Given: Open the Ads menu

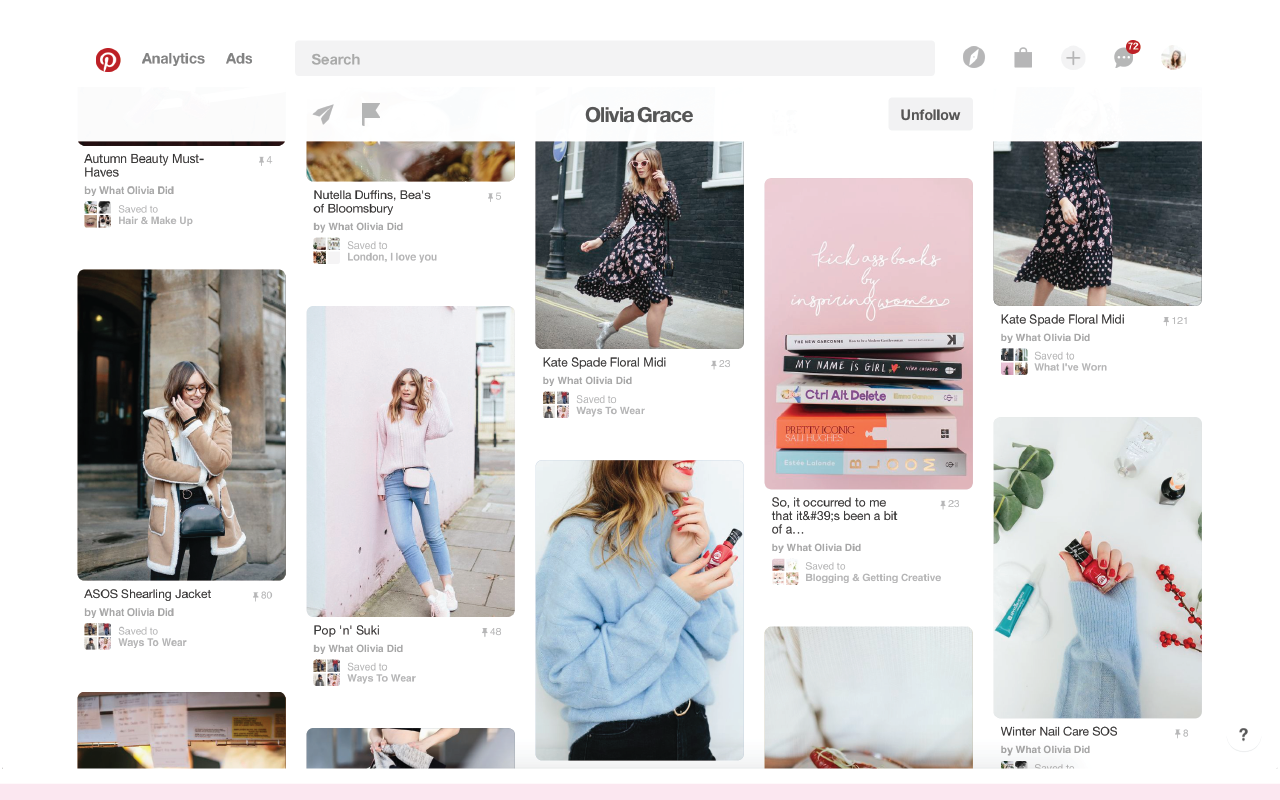Looking at the screenshot, I should (x=239, y=58).
